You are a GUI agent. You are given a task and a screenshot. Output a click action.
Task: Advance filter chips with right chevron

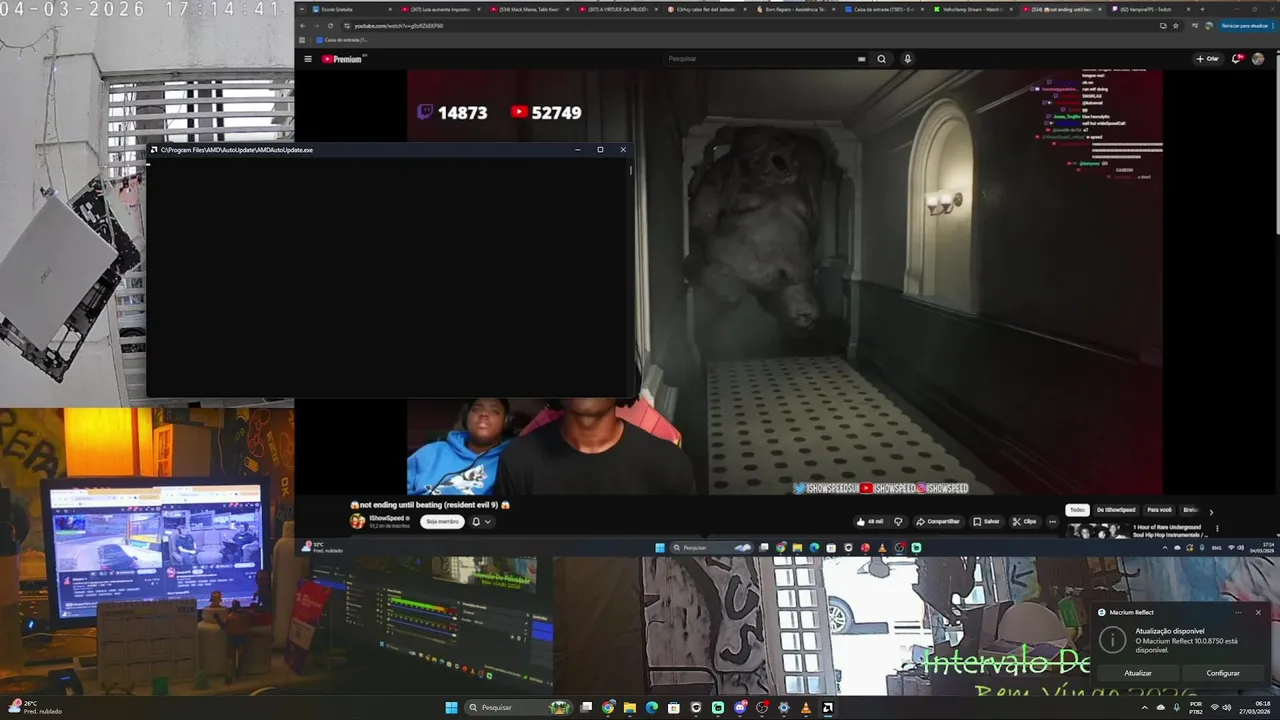pyautogui.click(x=1211, y=511)
